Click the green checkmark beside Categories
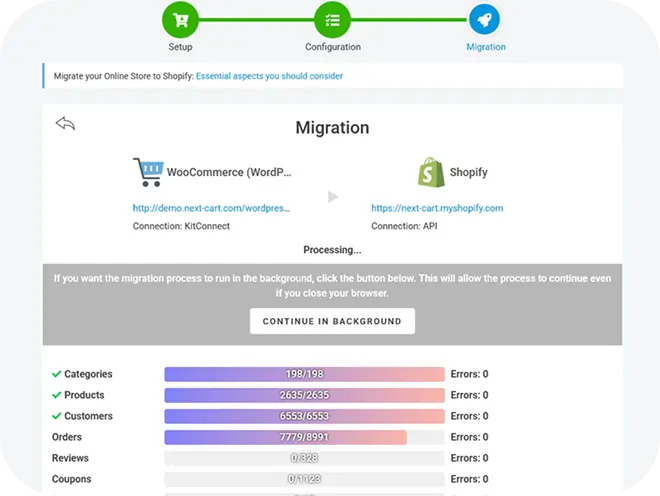This screenshot has width=660, height=496. [56, 375]
